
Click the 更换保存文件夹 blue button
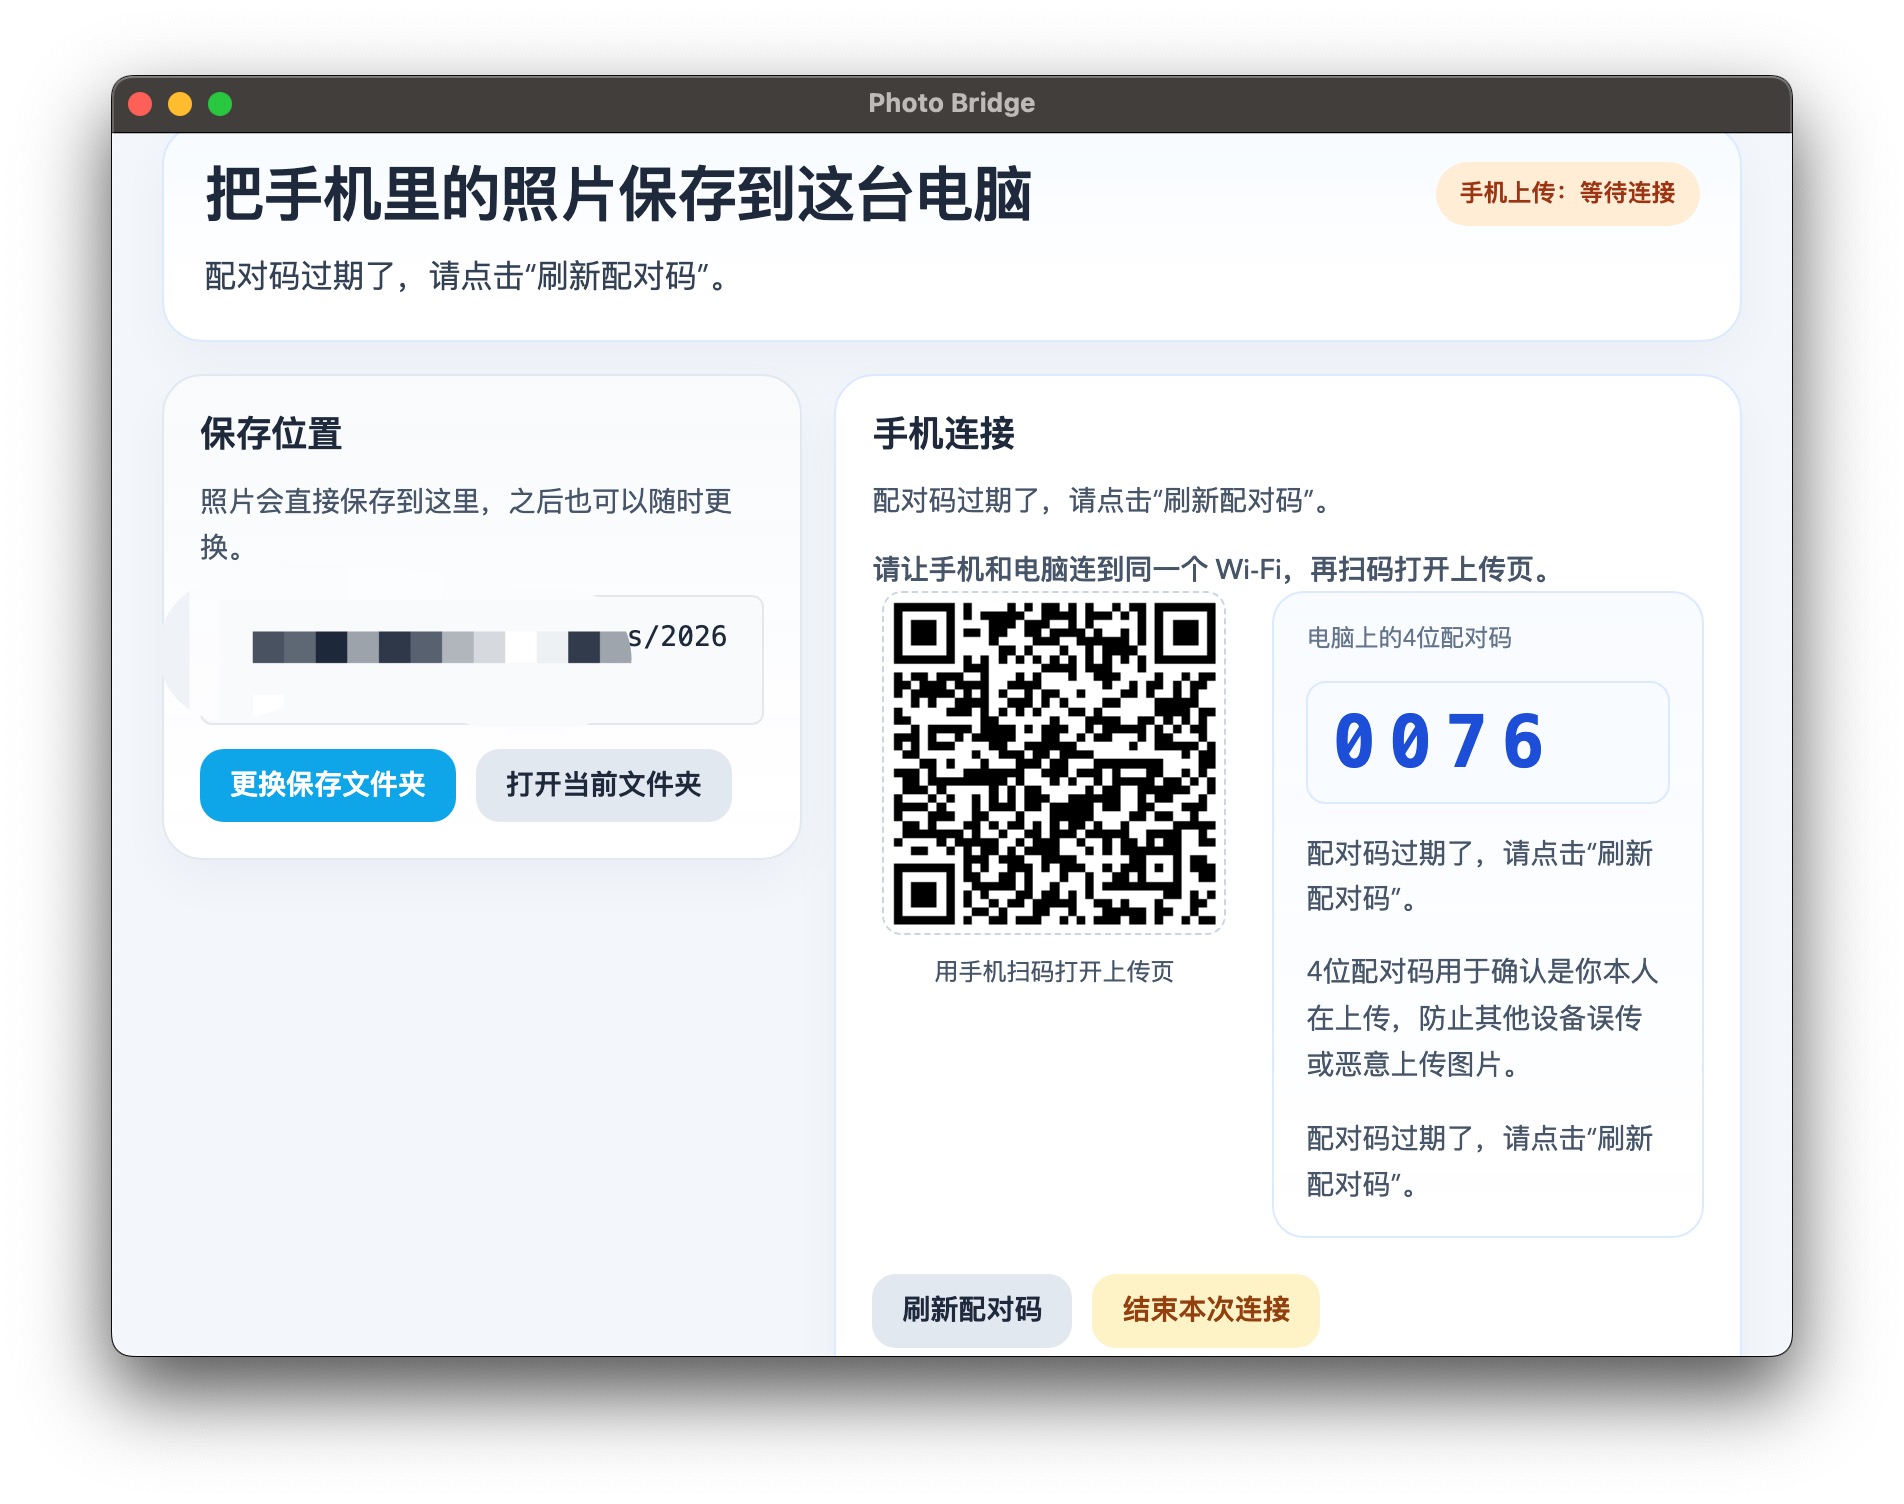[327, 786]
